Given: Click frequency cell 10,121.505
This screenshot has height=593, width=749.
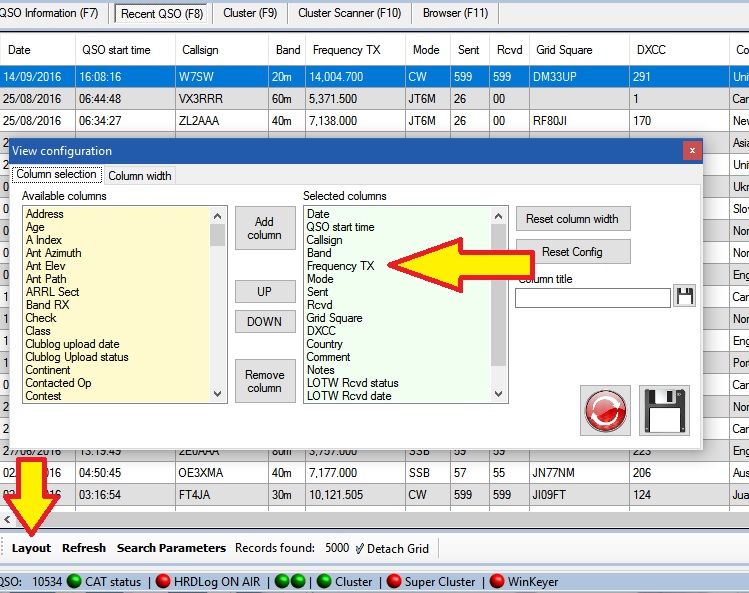Looking at the screenshot, I should coord(355,495).
